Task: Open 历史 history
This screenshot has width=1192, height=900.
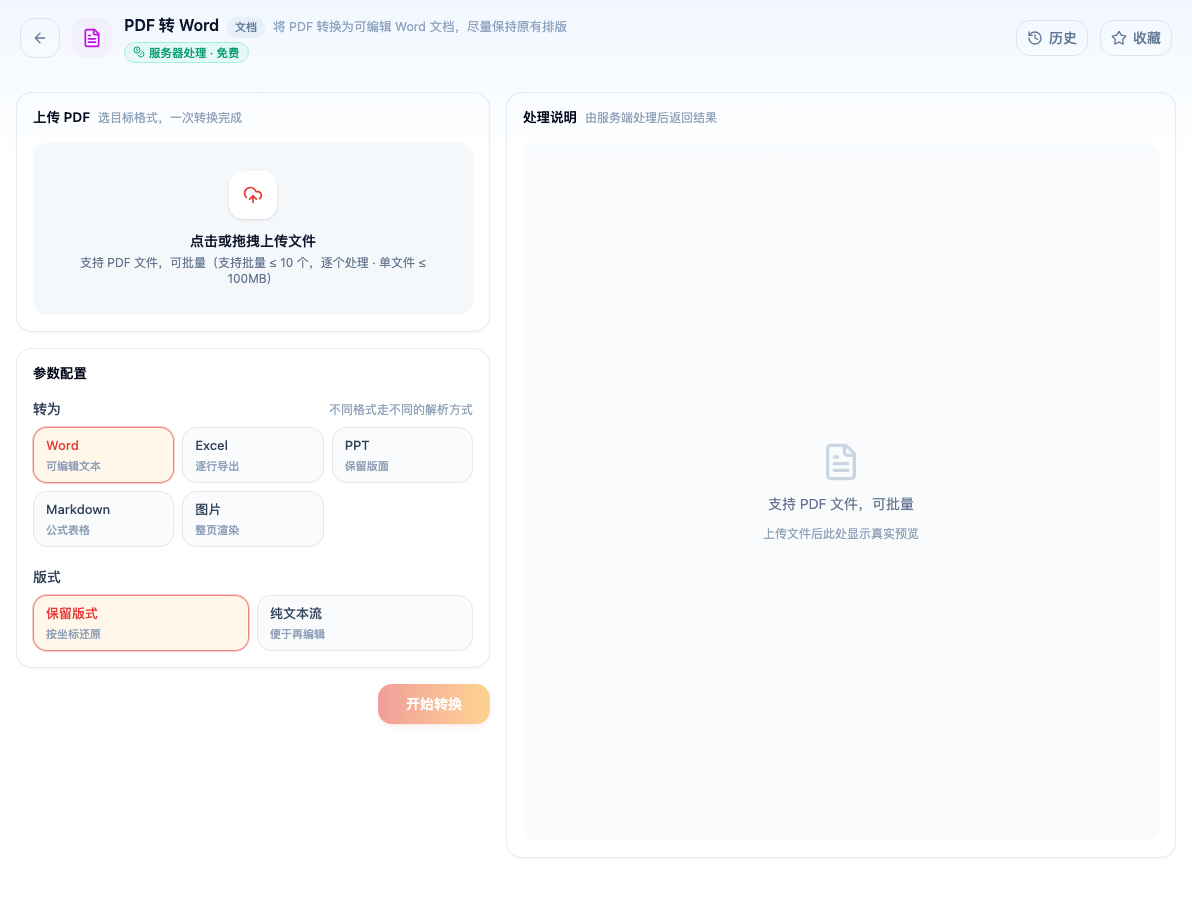Action: pos(1051,38)
